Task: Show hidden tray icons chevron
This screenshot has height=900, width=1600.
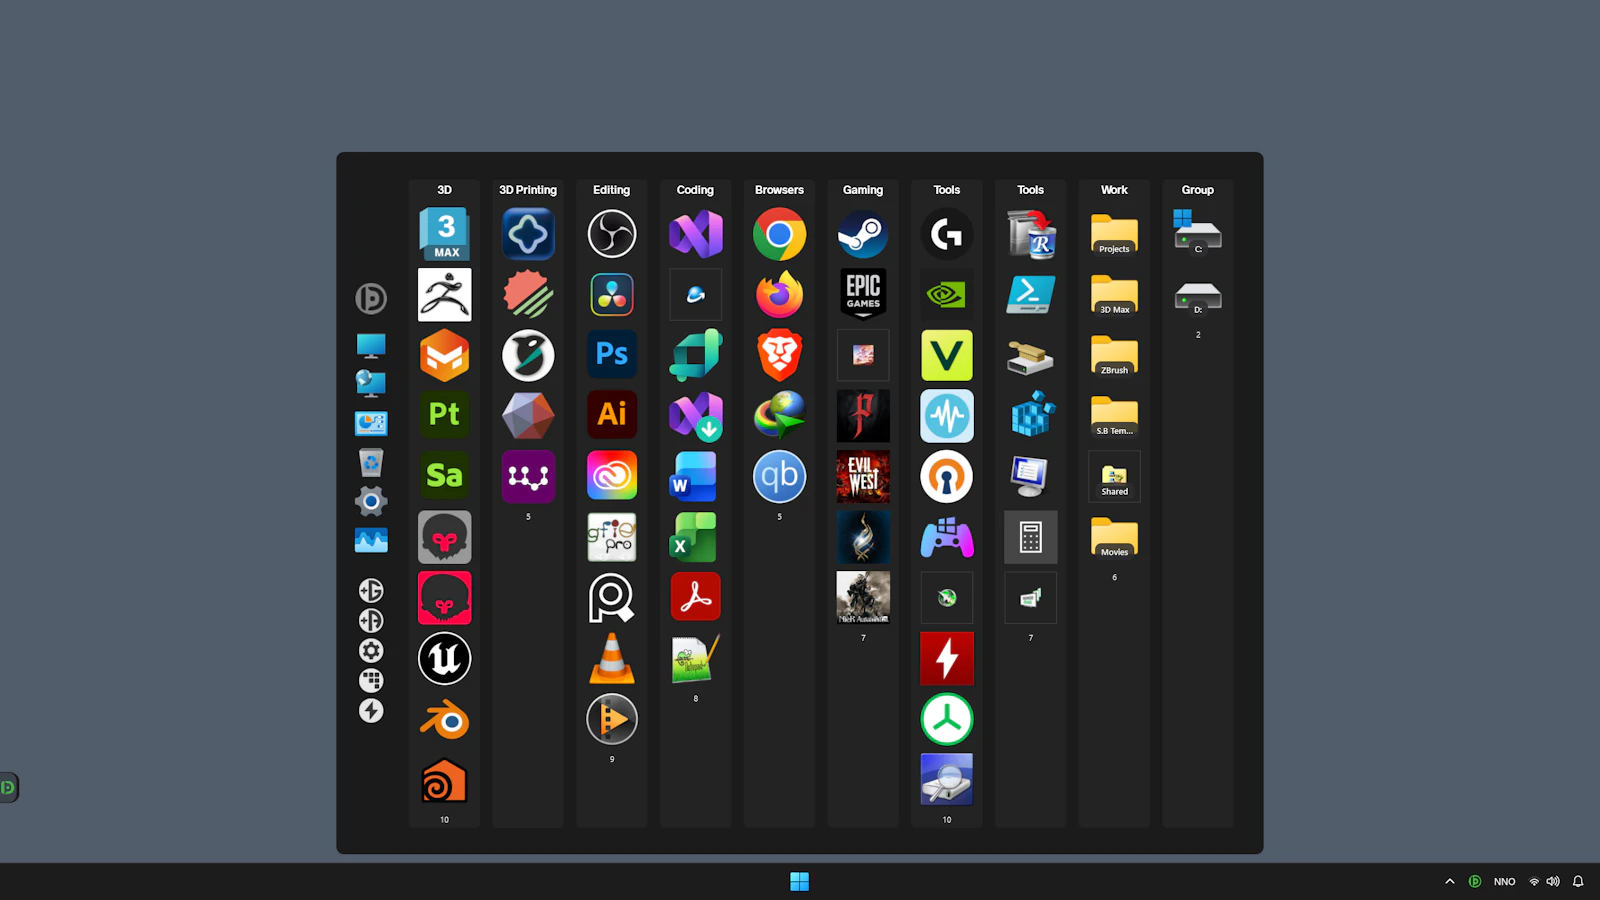Action: [1450, 881]
